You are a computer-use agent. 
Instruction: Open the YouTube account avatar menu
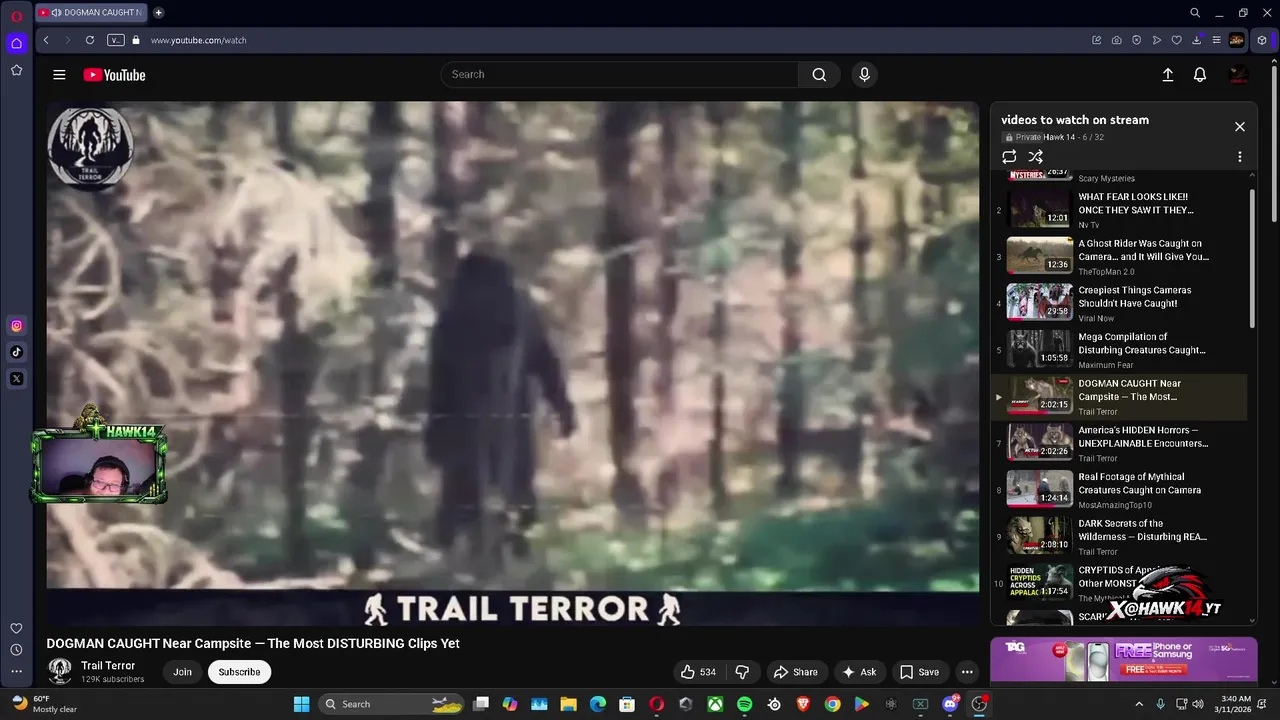(1238, 75)
